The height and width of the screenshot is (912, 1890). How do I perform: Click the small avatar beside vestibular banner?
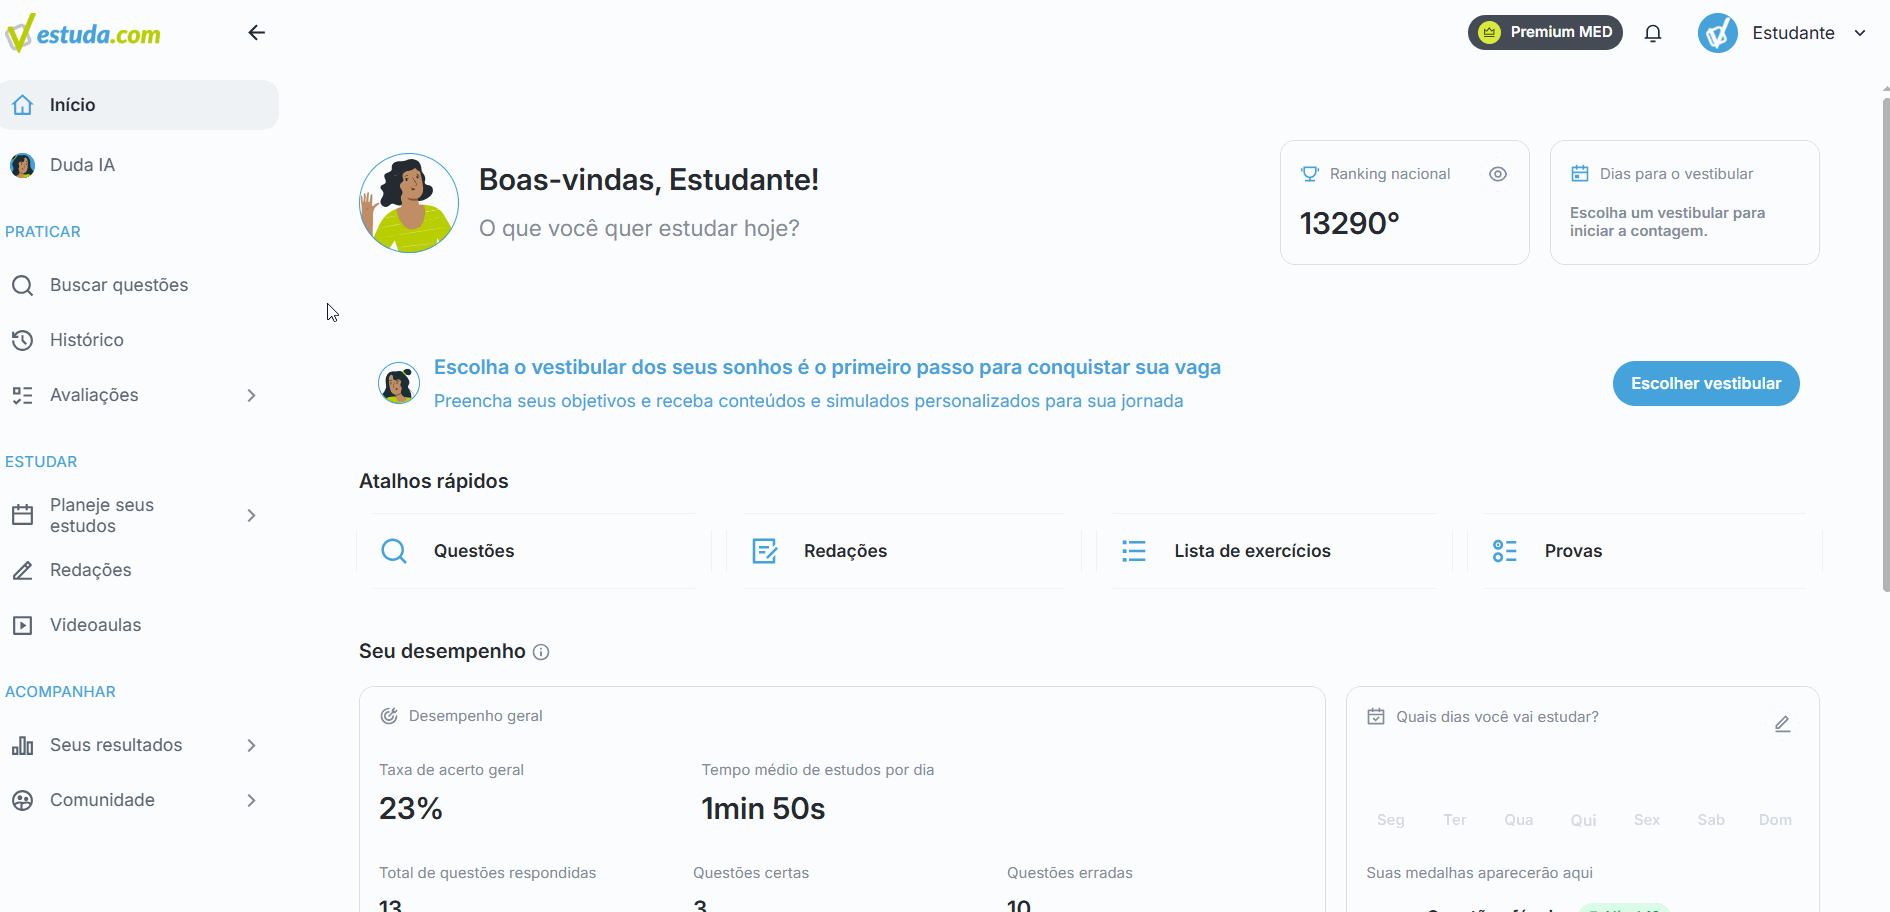[x=399, y=383]
